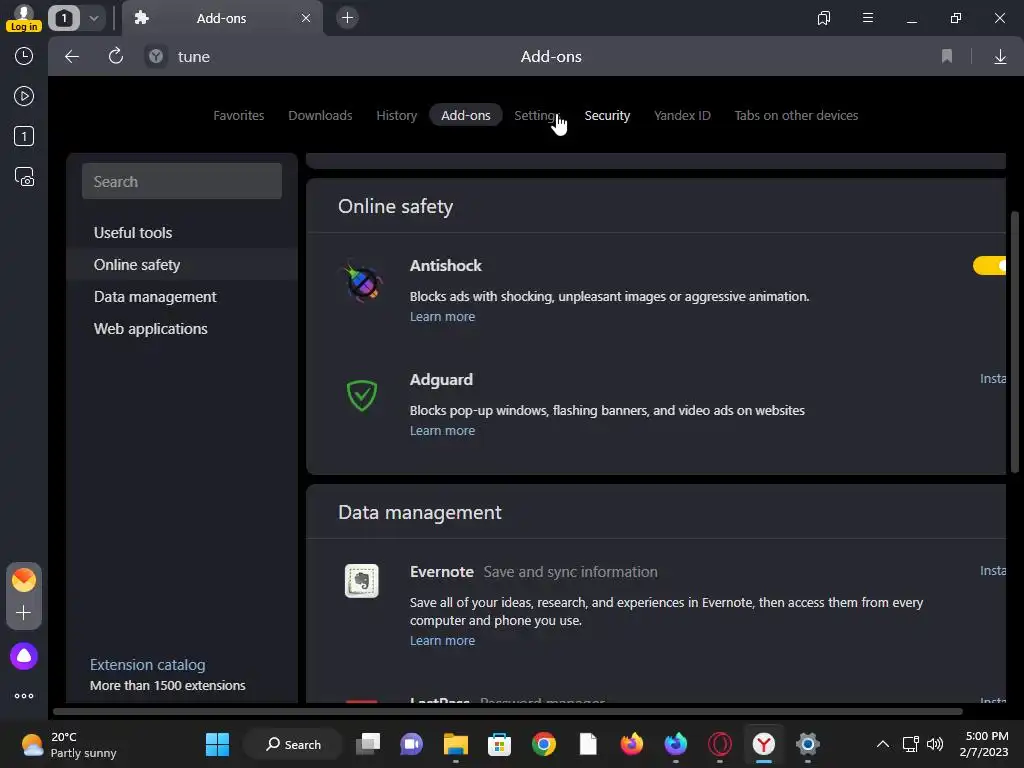The image size is (1024, 768).
Task: Open the video player icon in sidebar
Action: tap(24, 97)
